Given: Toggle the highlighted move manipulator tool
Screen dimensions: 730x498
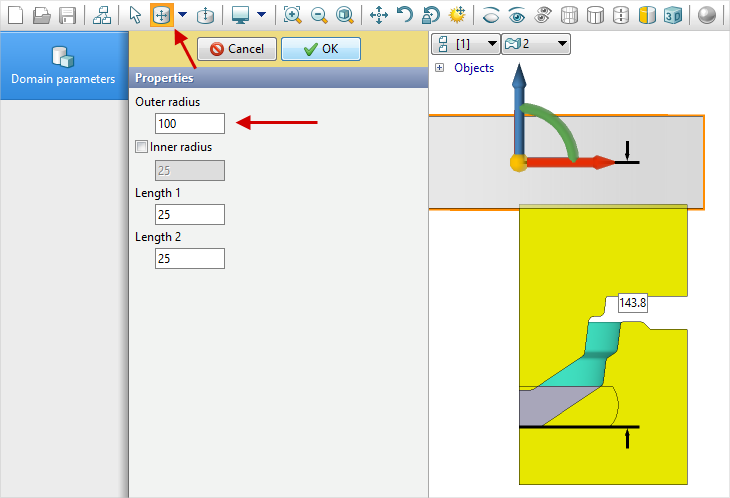Looking at the screenshot, I should pos(161,15).
